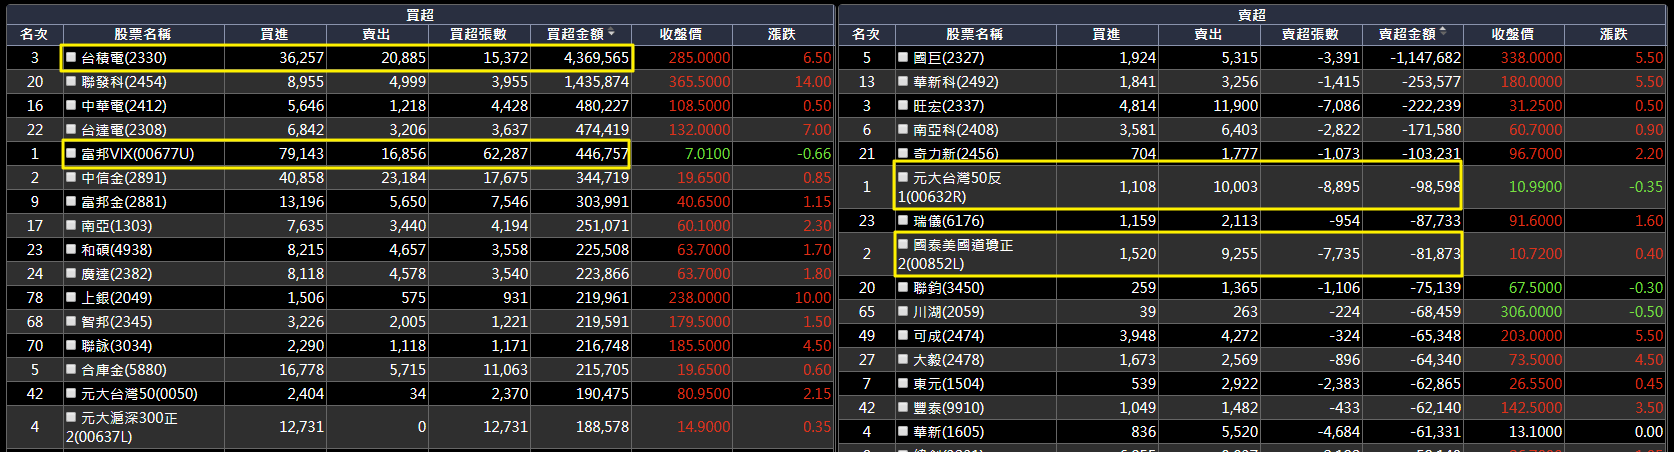1674x452 pixels.
Task: Click stock name 智邦(2345)
Action: pos(117,322)
